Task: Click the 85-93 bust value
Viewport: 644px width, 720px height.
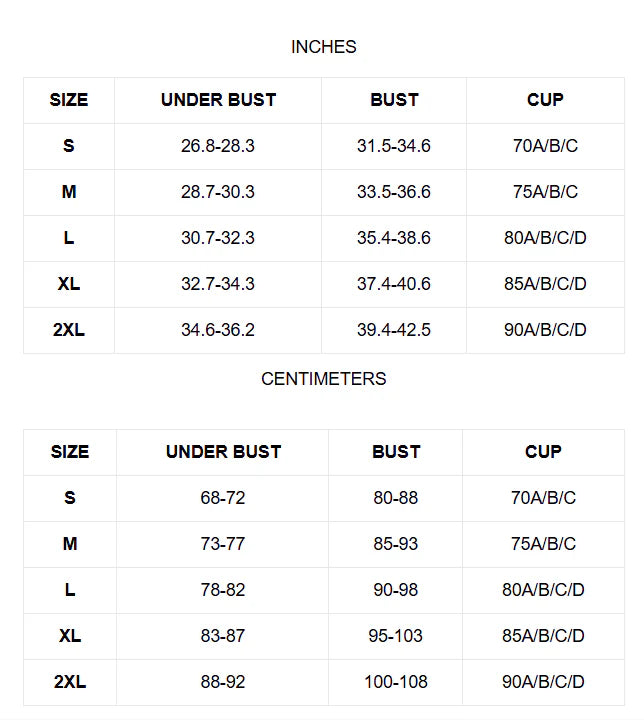Action: pos(396,544)
